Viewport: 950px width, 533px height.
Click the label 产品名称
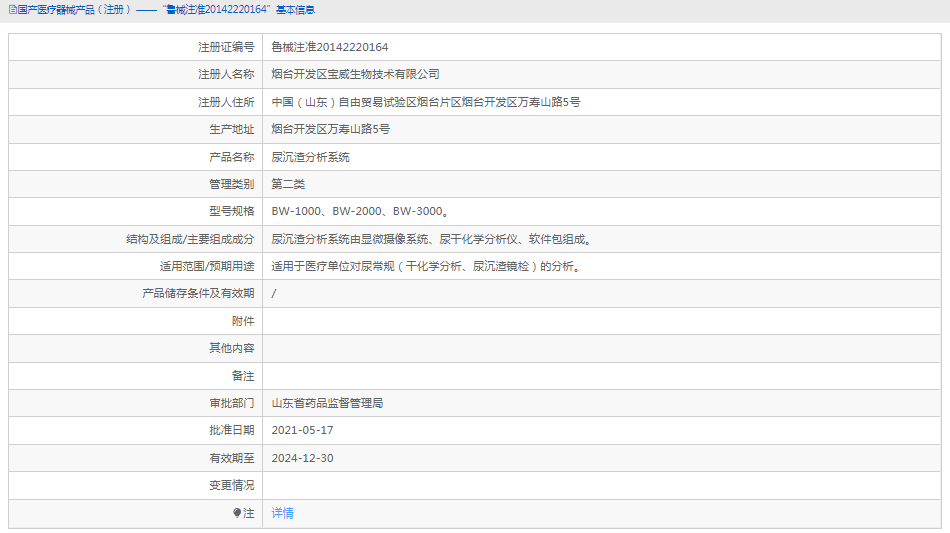[231, 157]
